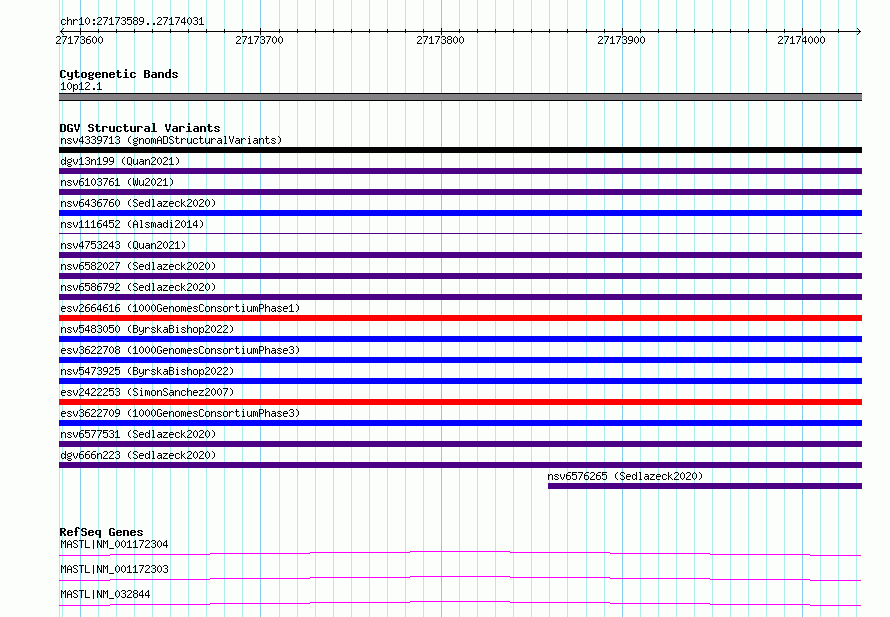Click esv2664616 (1000GenomesConsortiumPhase1) label
Viewport: 890px width, 617px height.
(x=180, y=308)
